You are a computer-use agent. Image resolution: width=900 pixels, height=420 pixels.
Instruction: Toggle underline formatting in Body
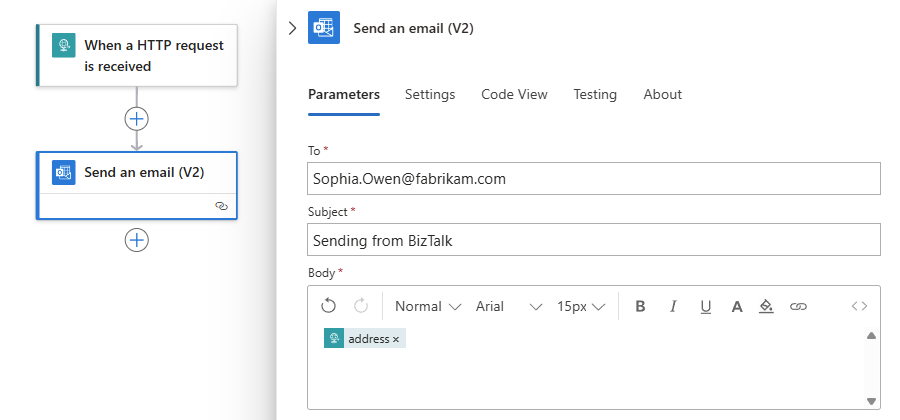pos(705,306)
